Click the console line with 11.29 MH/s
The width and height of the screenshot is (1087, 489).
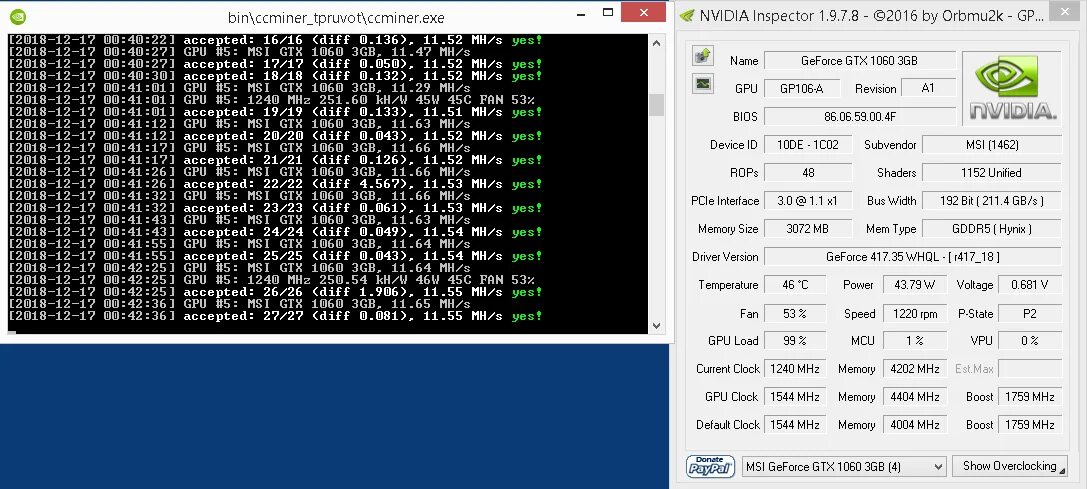240,88
